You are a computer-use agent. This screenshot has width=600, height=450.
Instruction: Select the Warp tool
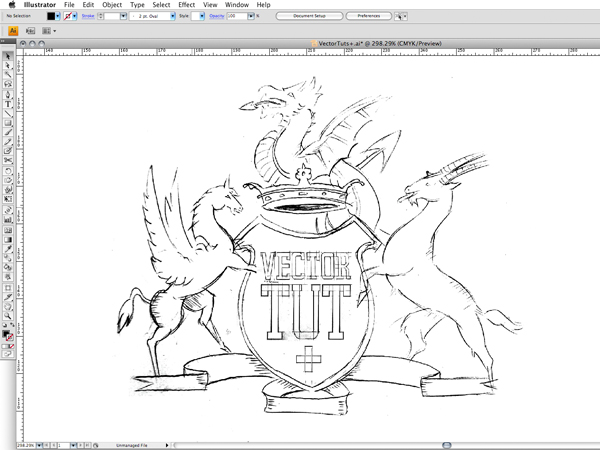(8, 189)
